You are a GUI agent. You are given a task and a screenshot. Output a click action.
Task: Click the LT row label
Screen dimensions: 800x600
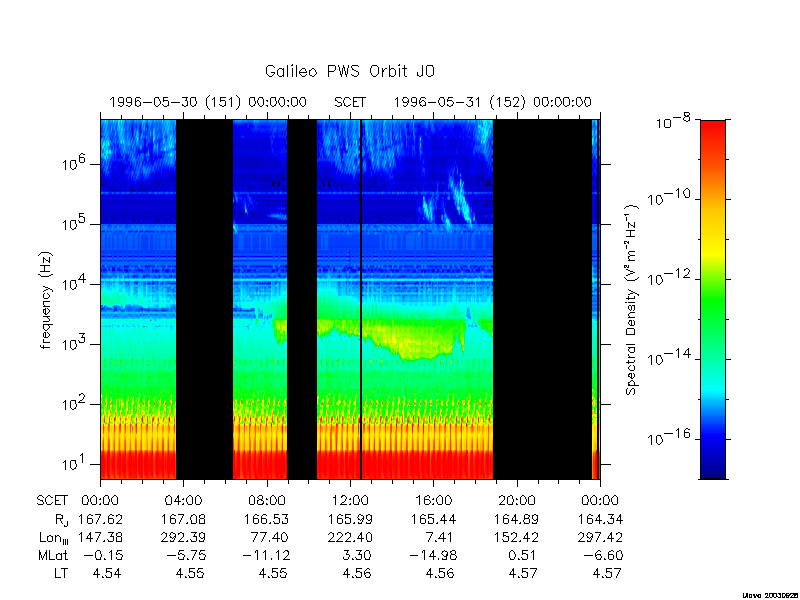pyautogui.click(x=61, y=573)
